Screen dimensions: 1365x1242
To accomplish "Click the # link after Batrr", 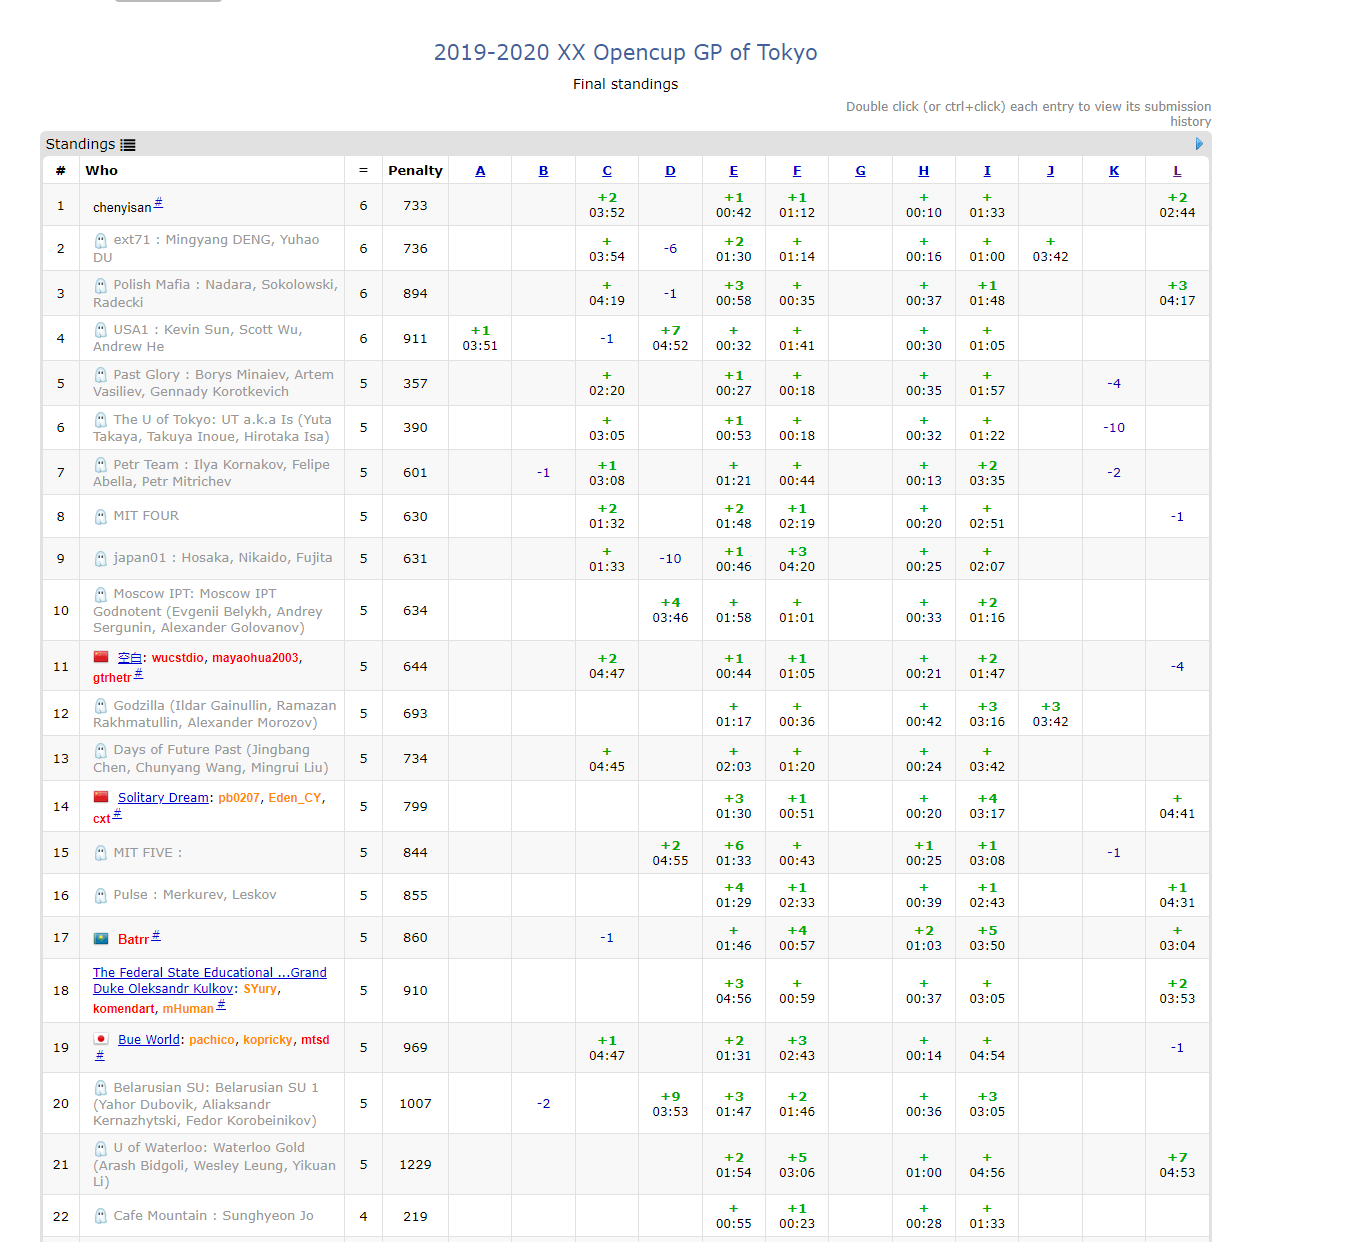I will tap(156, 936).
